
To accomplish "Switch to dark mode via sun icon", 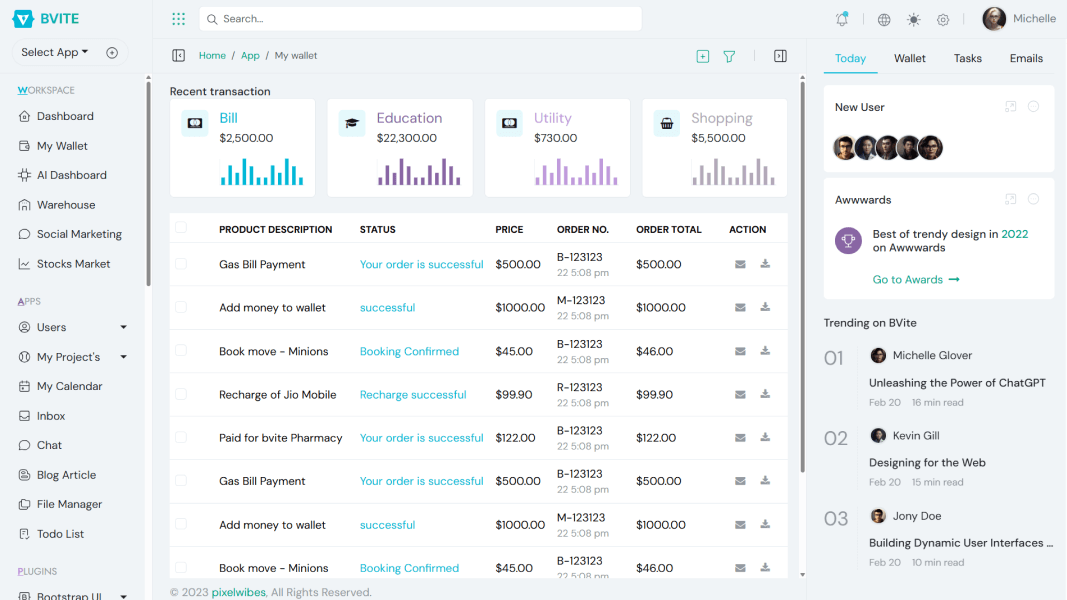I will pyautogui.click(x=912, y=18).
